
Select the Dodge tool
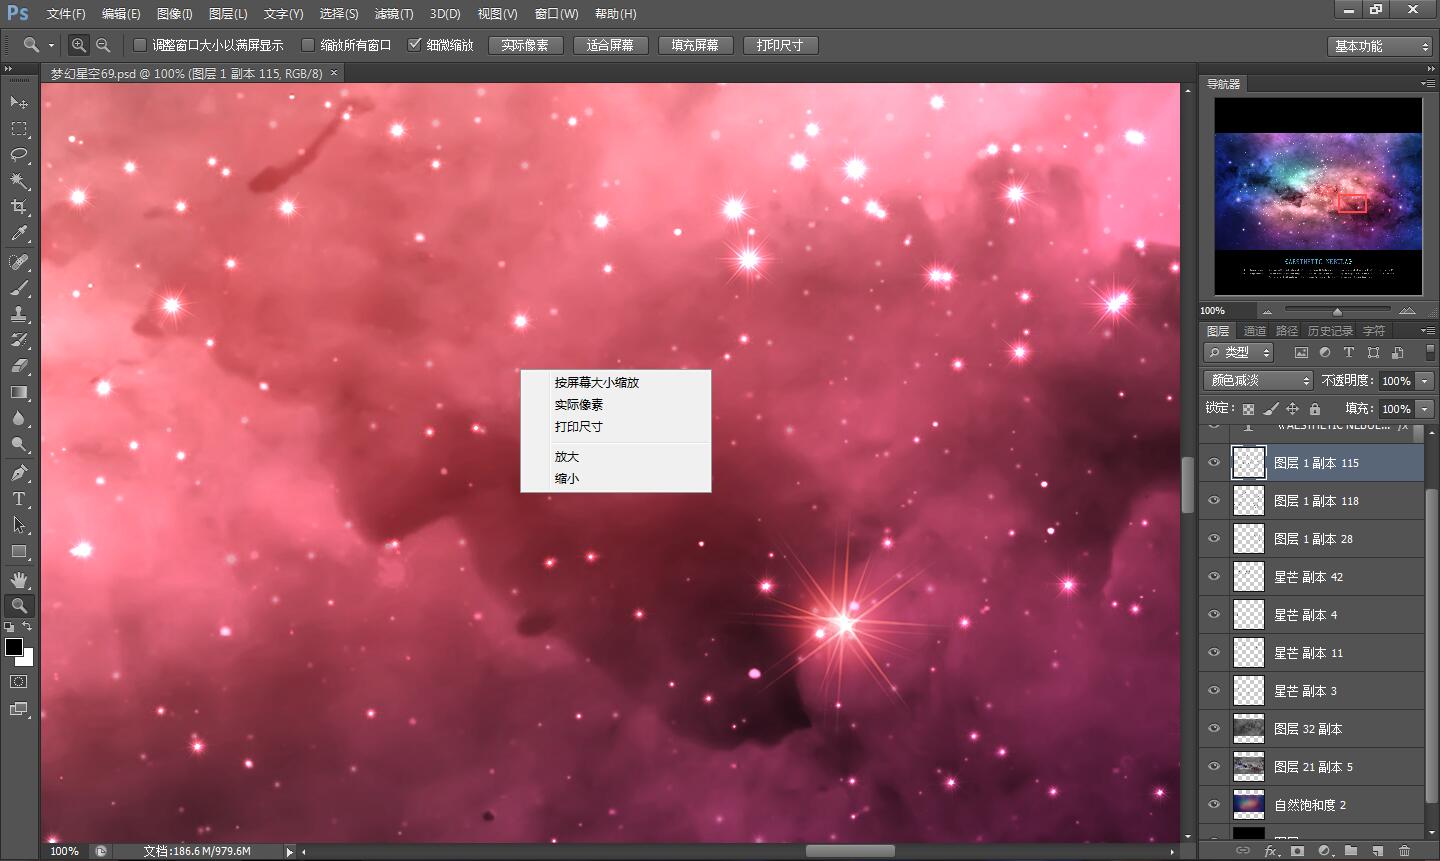click(19, 444)
